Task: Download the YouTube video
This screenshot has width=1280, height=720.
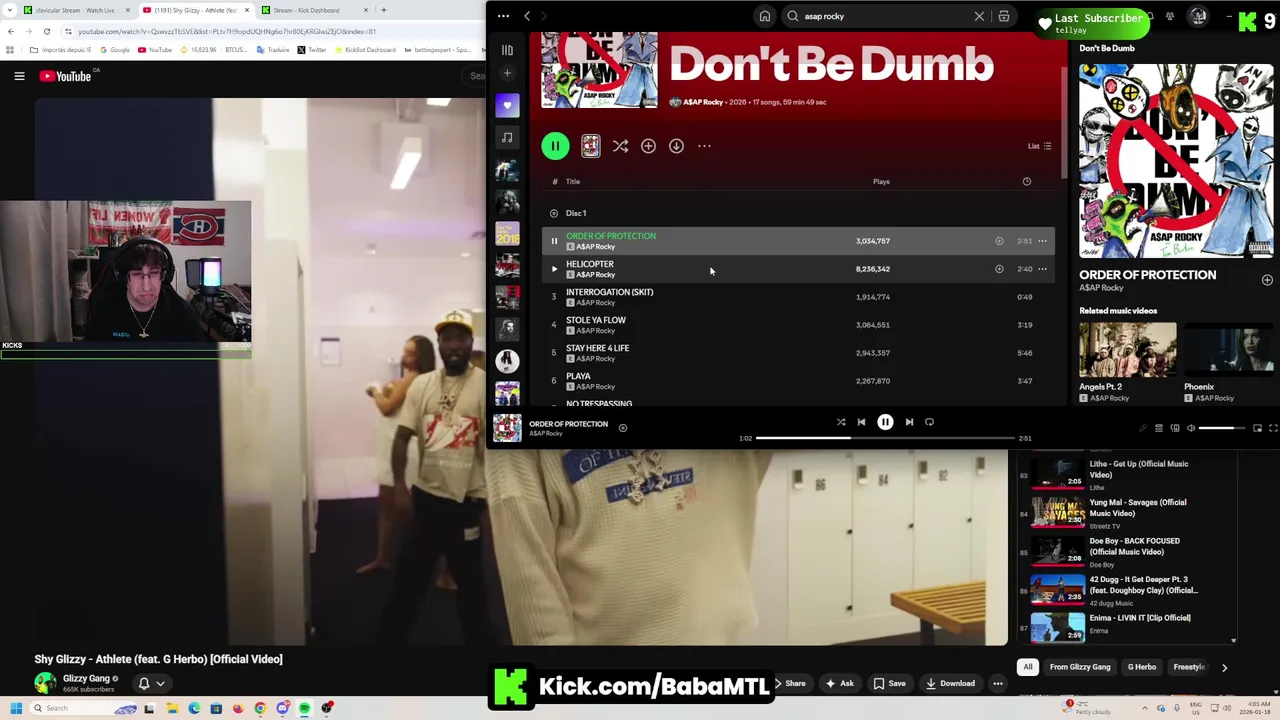Action: click(950, 684)
